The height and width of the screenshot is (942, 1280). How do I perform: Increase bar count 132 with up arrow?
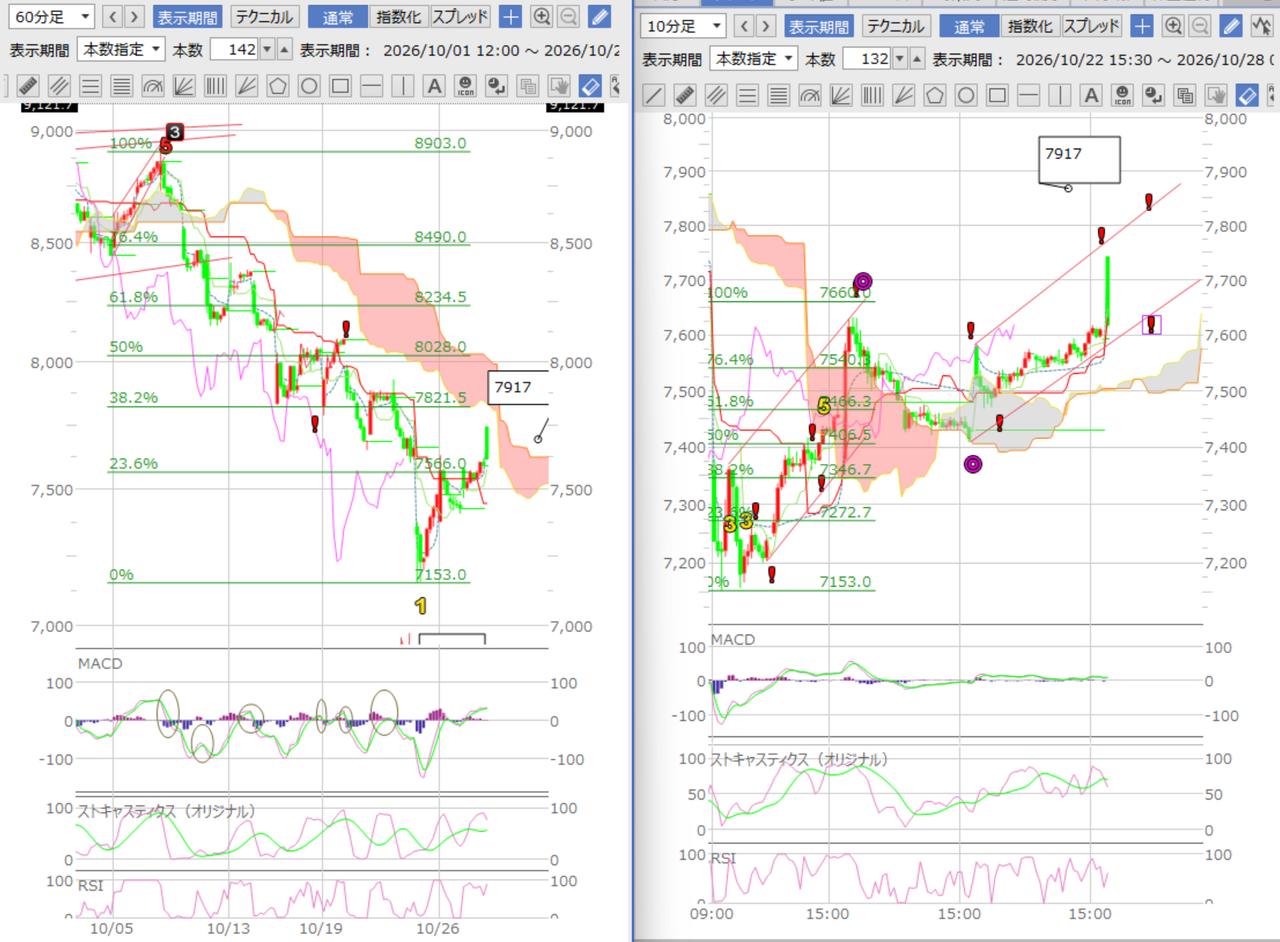click(917, 58)
